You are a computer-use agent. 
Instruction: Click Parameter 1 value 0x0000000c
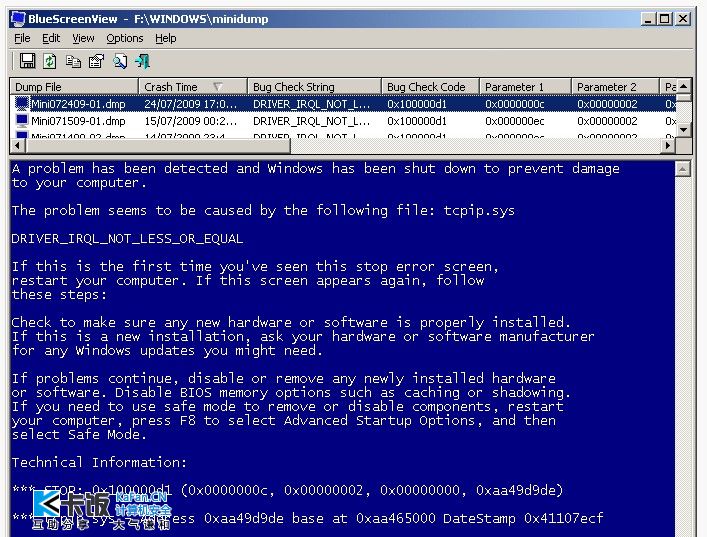click(x=514, y=104)
